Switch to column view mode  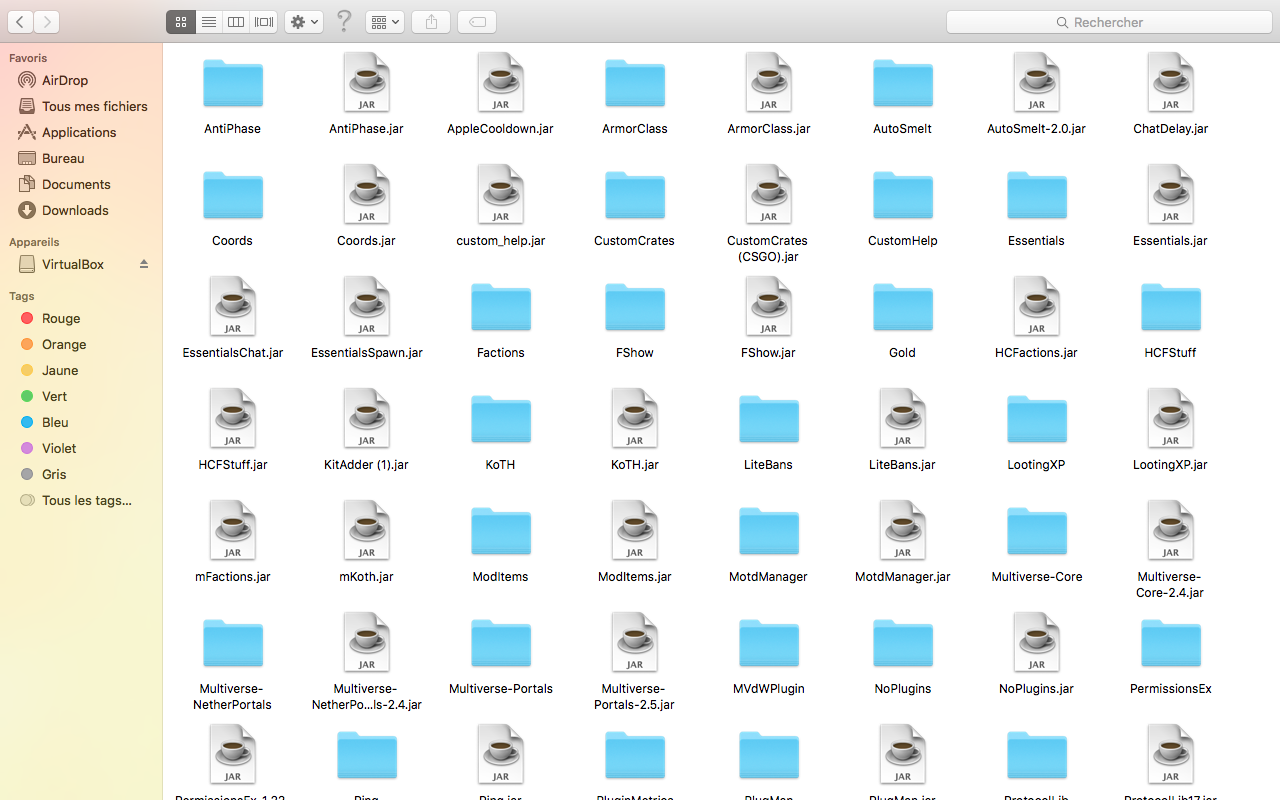(x=236, y=22)
